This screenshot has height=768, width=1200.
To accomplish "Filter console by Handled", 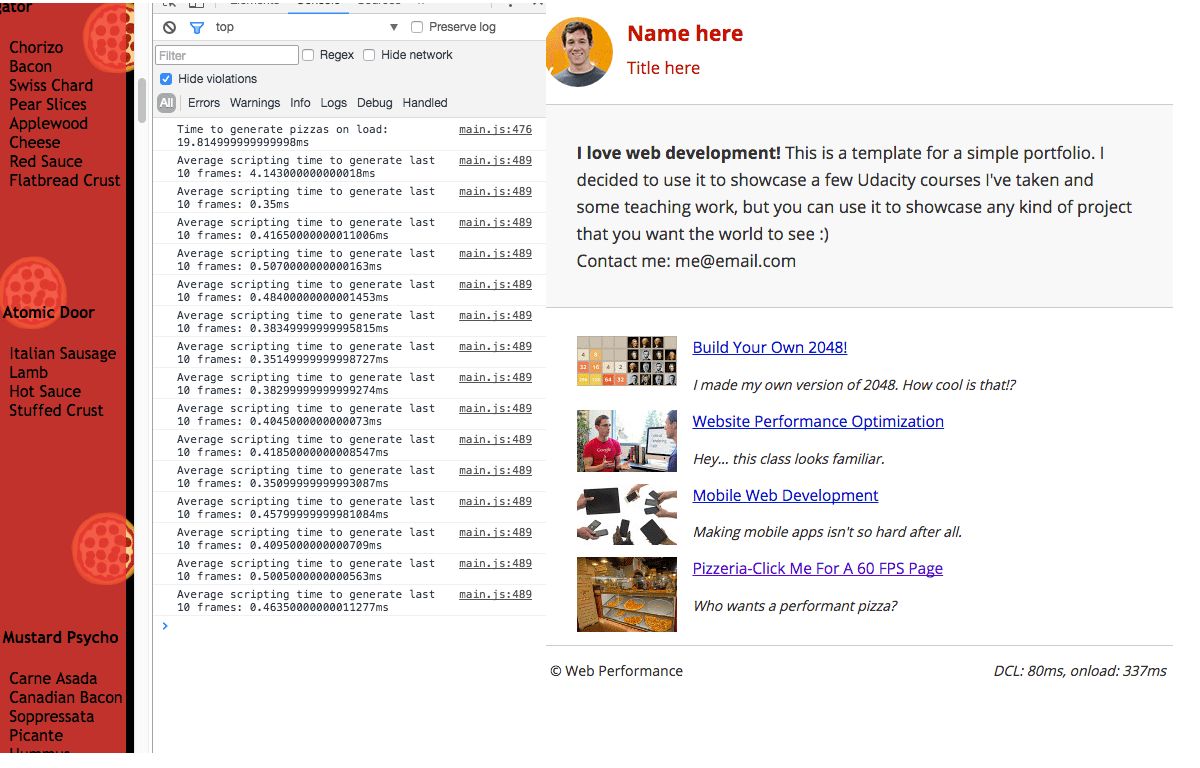I will [425, 103].
